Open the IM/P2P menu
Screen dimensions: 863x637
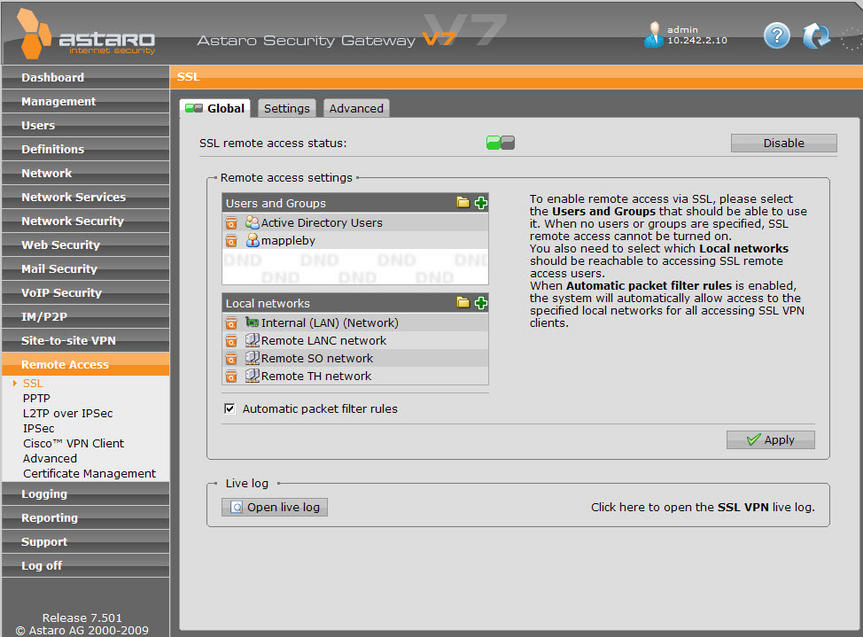pos(85,317)
